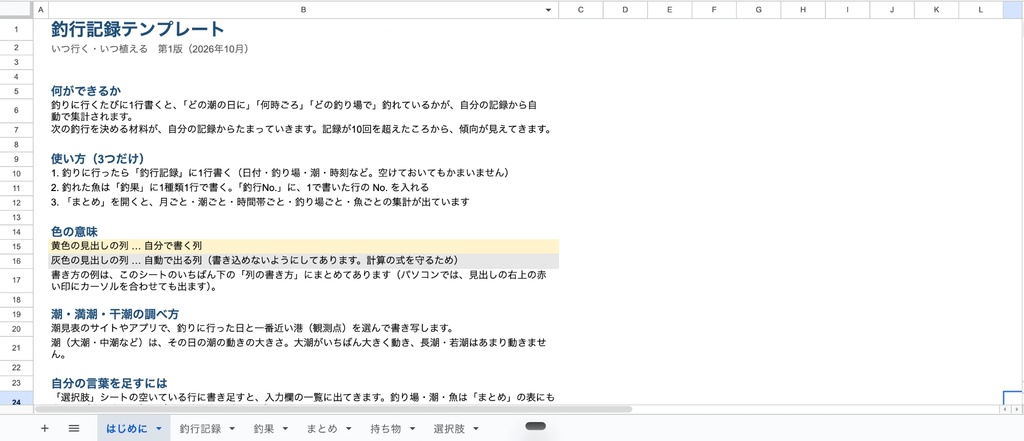Select row 6 header
1024x441 pixels.
point(17,110)
